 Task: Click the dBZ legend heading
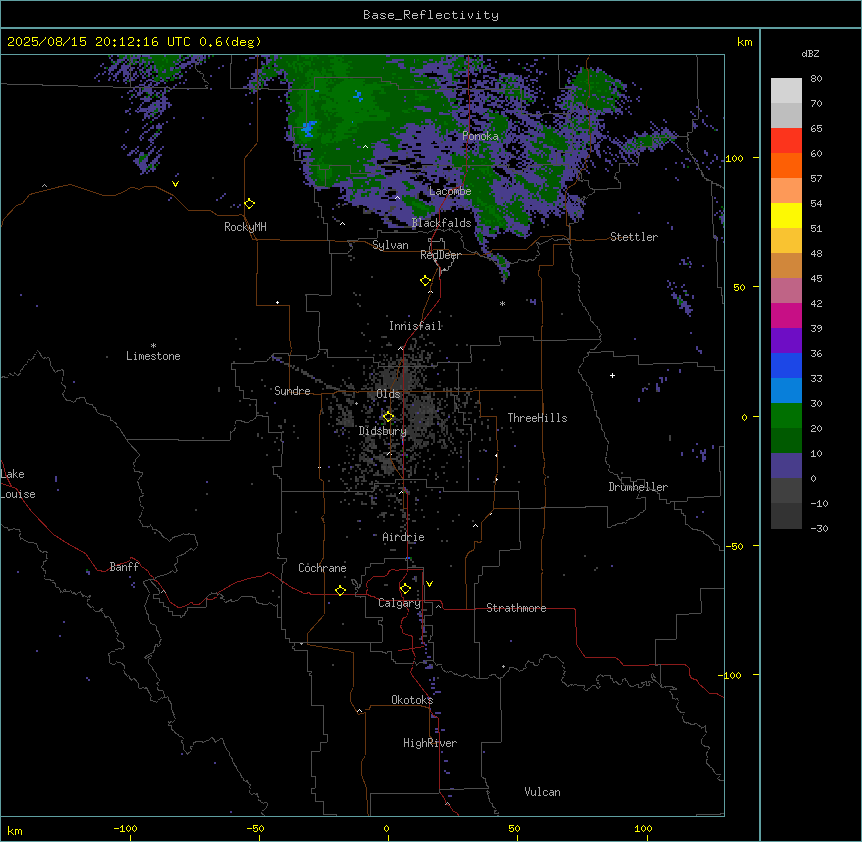(x=810, y=53)
